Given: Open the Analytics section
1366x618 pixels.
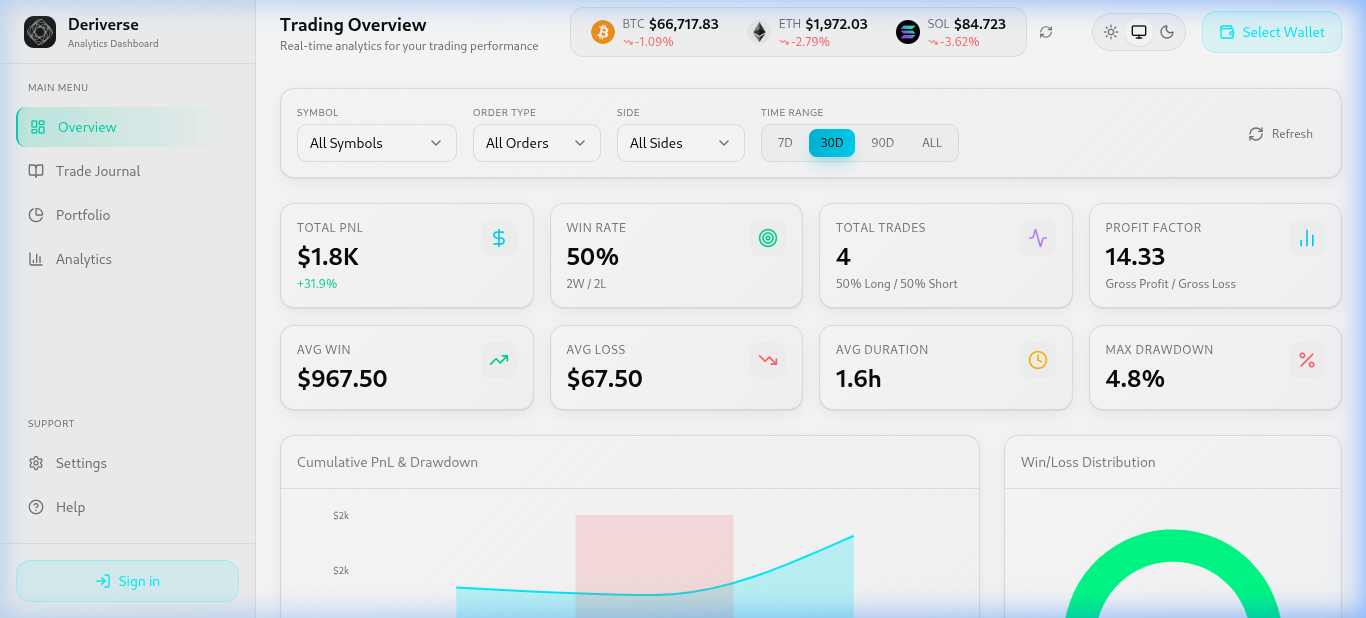Looking at the screenshot, I should [x=127, y=259].
